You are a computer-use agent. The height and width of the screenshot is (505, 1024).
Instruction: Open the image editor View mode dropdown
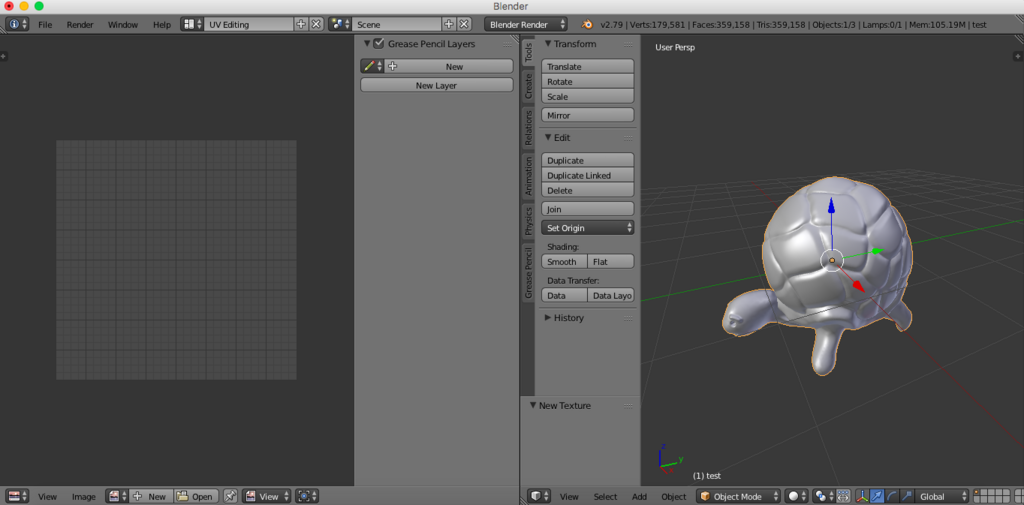266,497
